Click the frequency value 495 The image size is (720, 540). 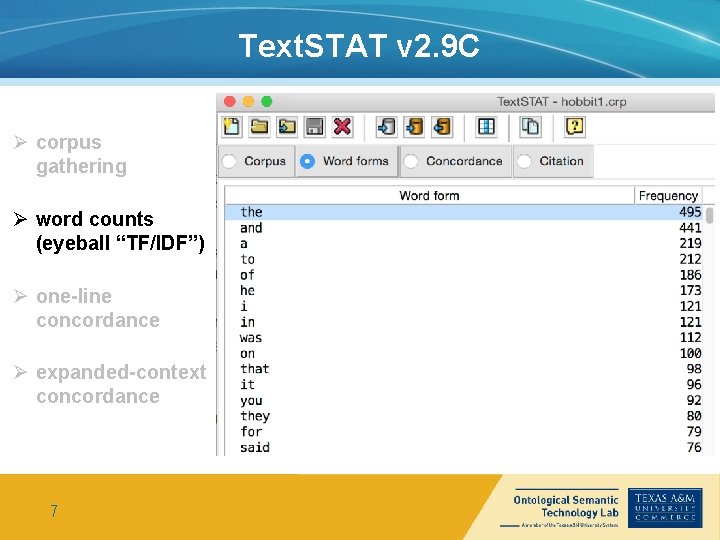(690, 212)
